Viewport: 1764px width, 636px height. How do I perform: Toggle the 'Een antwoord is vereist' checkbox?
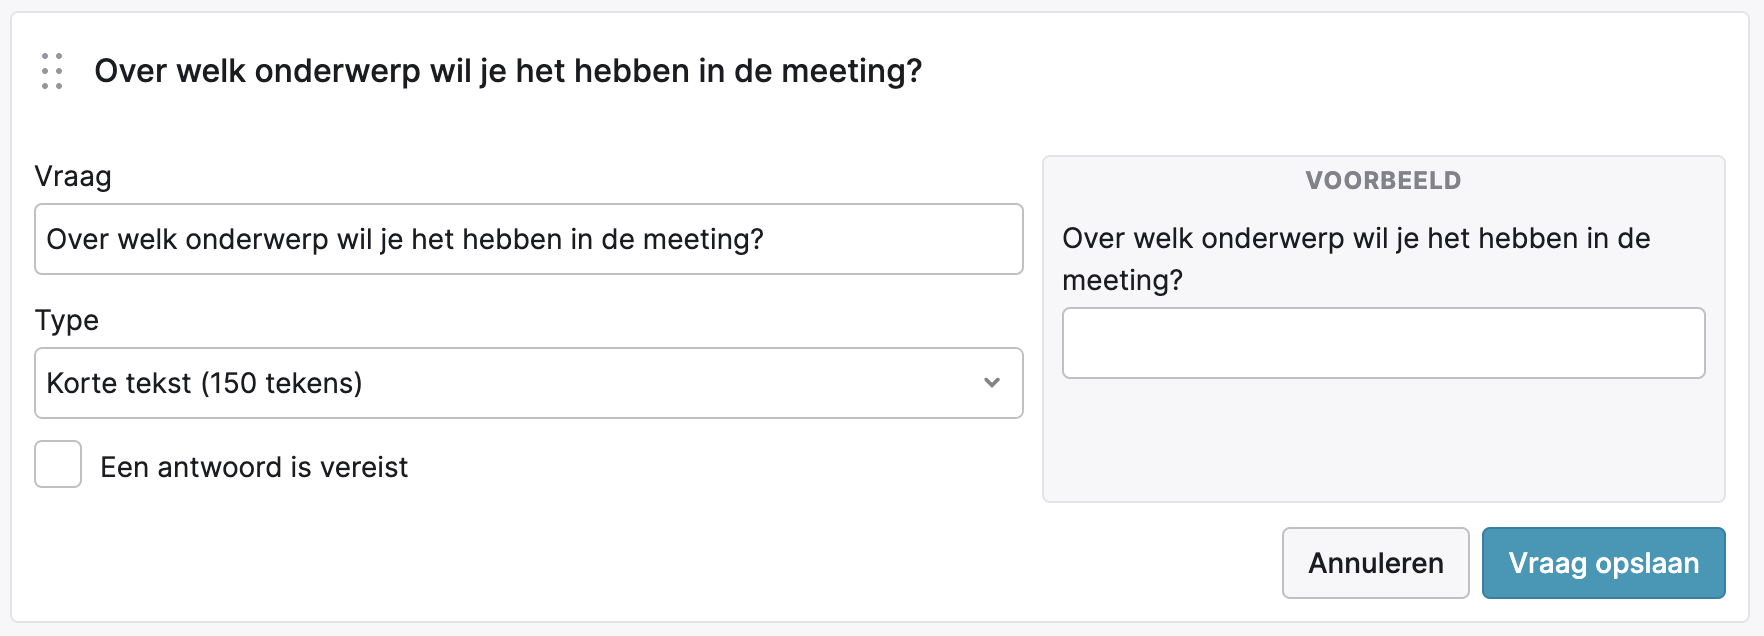pos(58,465)
